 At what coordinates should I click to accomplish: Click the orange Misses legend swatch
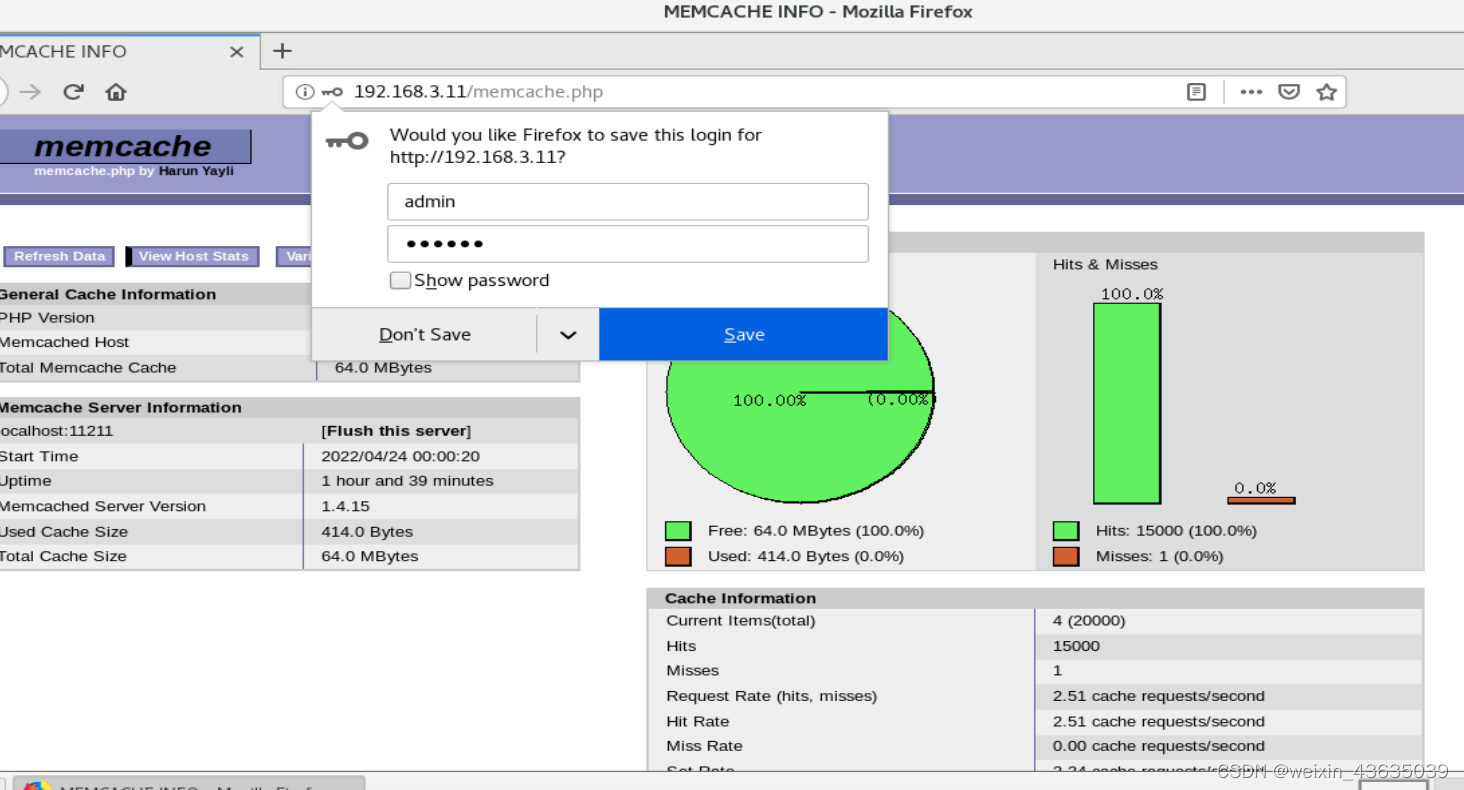click(1066, 556)
